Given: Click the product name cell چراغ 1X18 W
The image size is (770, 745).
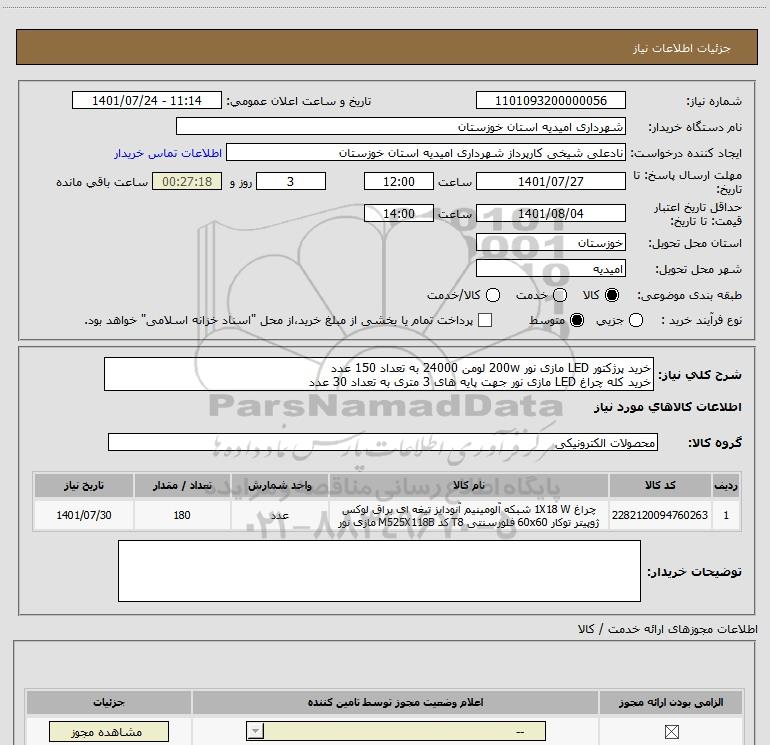Looking at the screenshot, I should pyautogui.click(x=468, y=515).
